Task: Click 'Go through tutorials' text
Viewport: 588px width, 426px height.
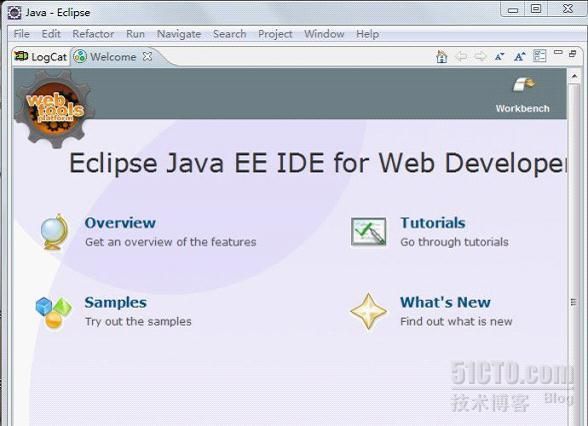Action: [x=454, y=242]
